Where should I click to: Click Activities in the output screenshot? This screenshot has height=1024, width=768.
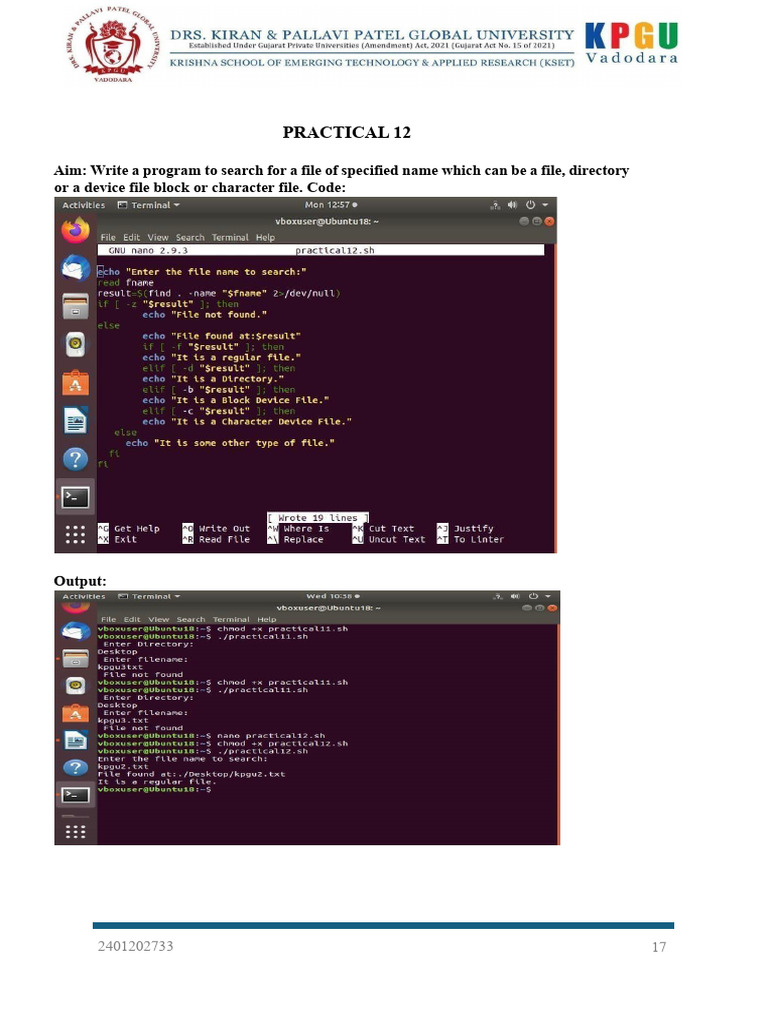point(84,596)
